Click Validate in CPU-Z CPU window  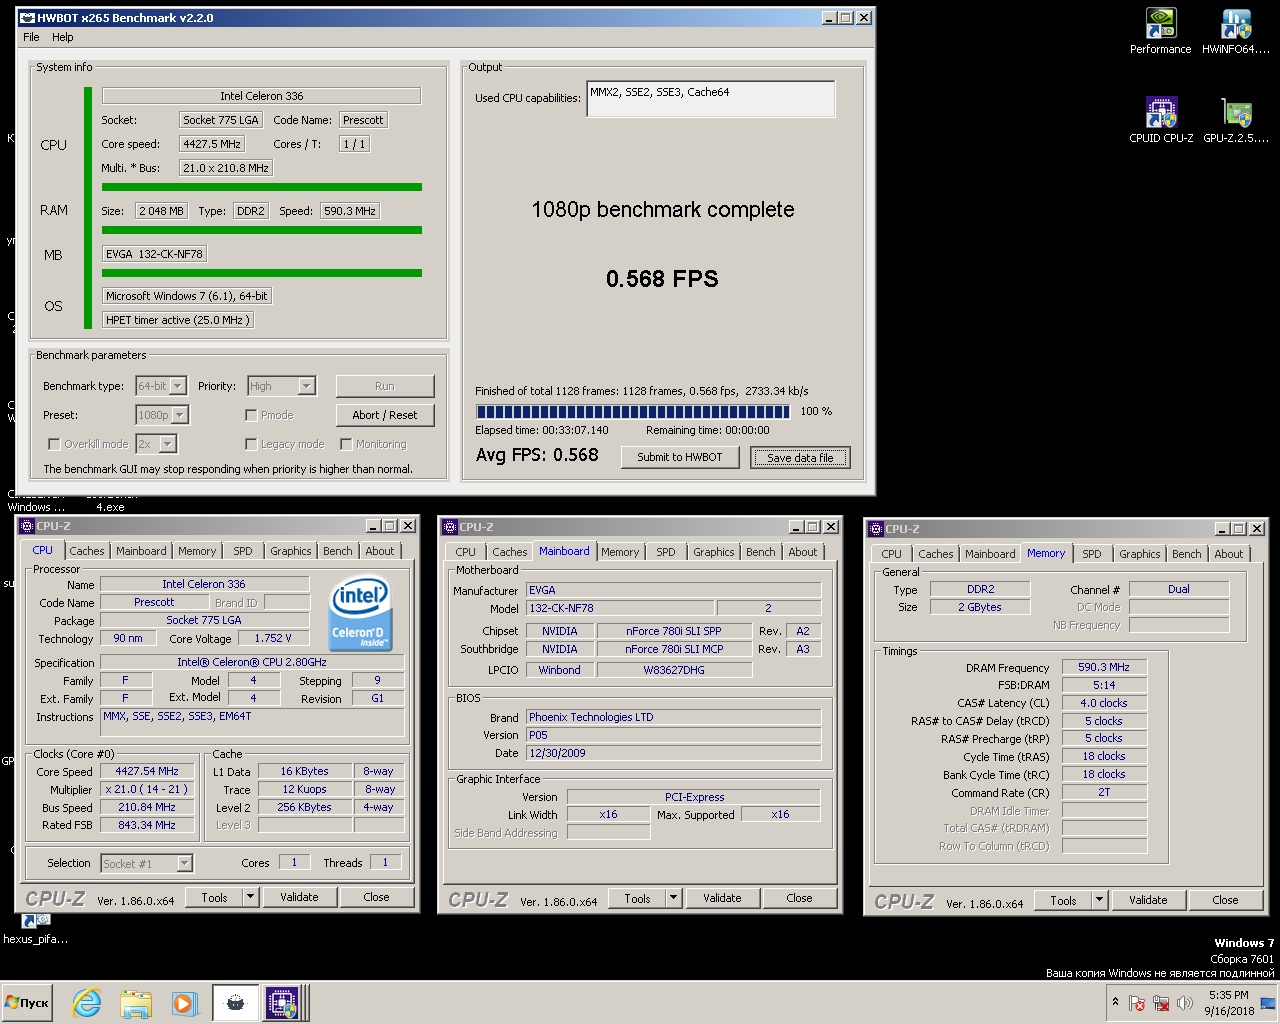(299, 897)
